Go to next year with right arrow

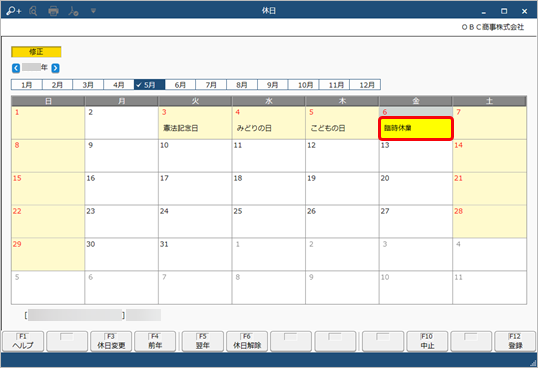tap(55, 68)
